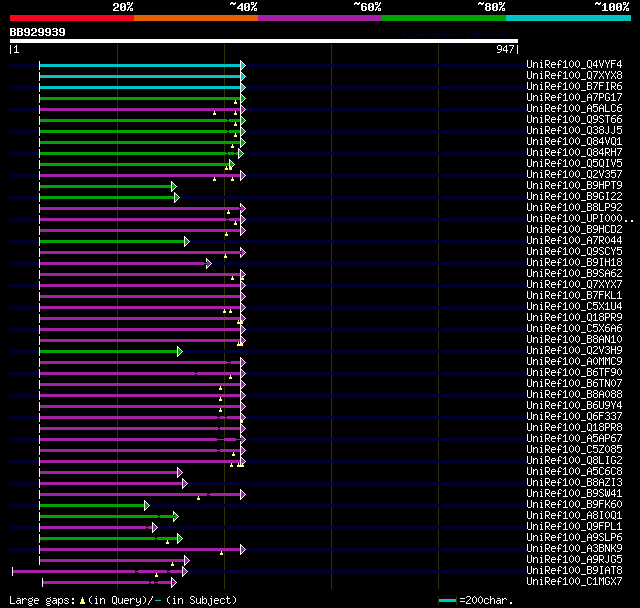This screenshot has height=608, width=640.
Task: Click UniRef100_B9IAT8 label
Action: pos(574,571)
